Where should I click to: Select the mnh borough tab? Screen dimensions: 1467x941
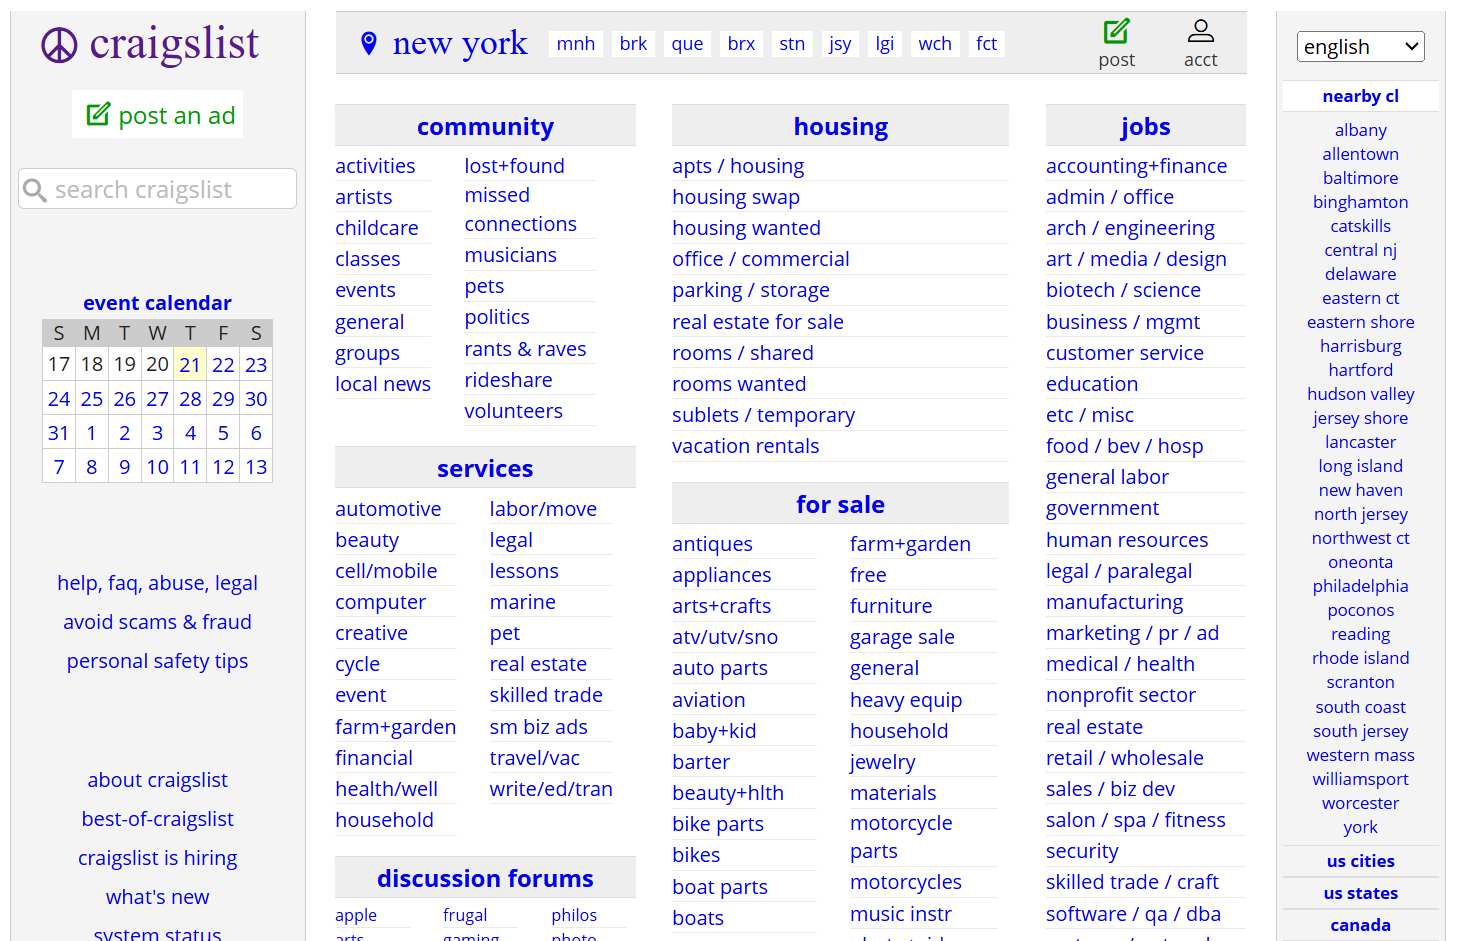tap(576, 44)
